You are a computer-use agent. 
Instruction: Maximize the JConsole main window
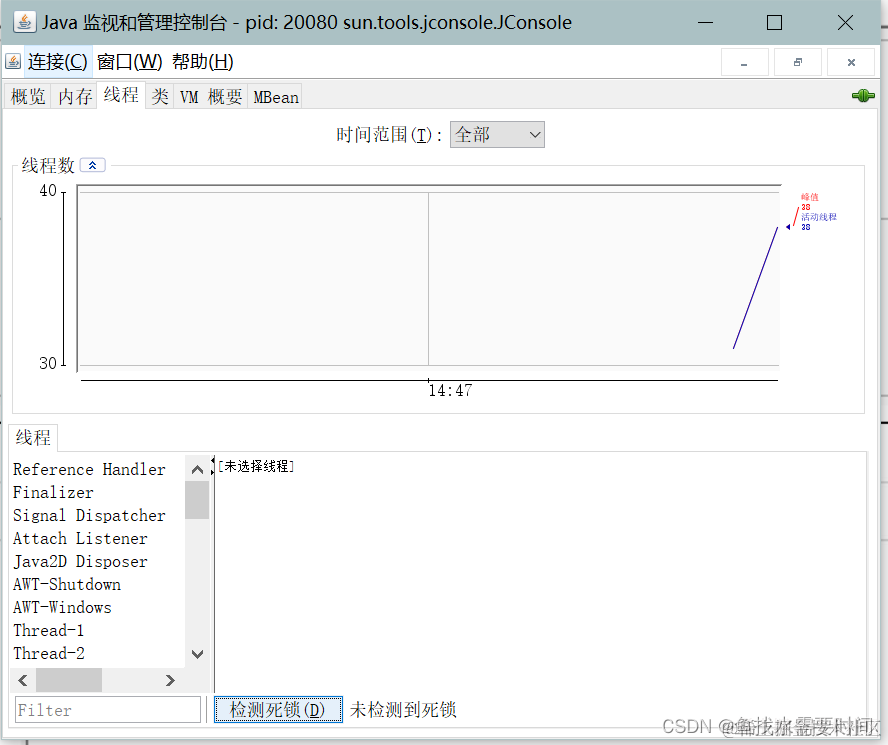pos(774,23)
